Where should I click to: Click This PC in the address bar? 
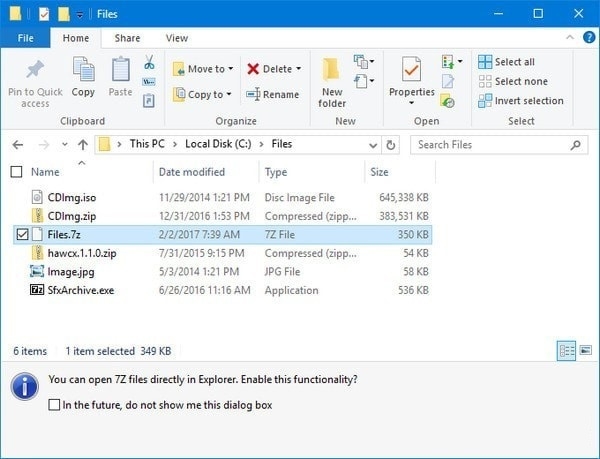click(x=147, y=144)
